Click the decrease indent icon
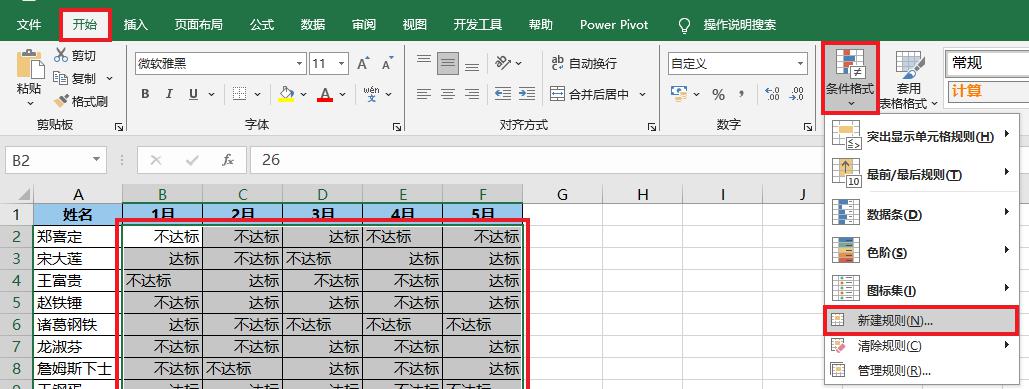This screenshot has height=389, width=1029. coord(503,94)
